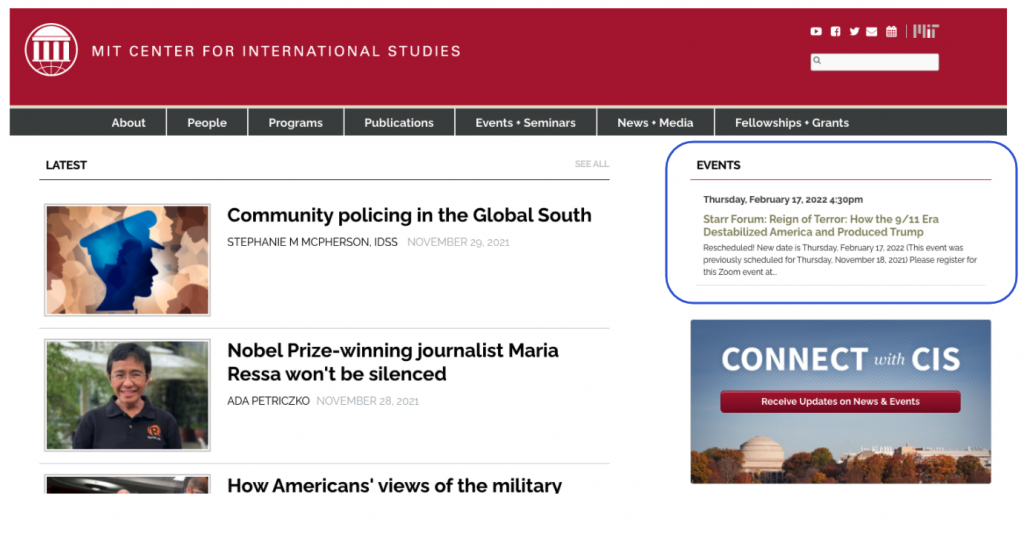Click the date November 28, 2021
This screenshot has height=534, width=1024.
pos(368,401)
